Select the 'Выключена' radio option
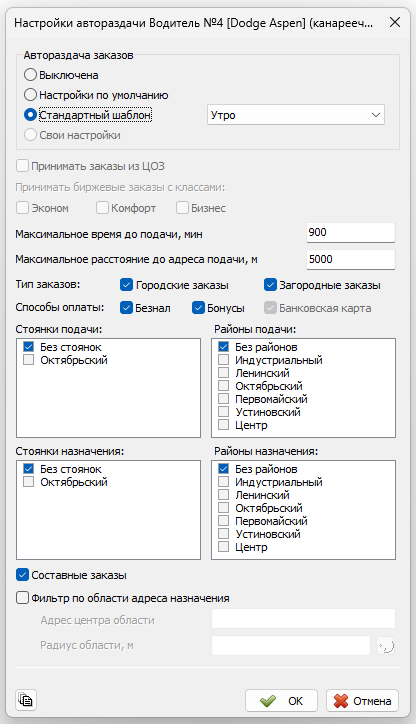 tap(30, 75)
